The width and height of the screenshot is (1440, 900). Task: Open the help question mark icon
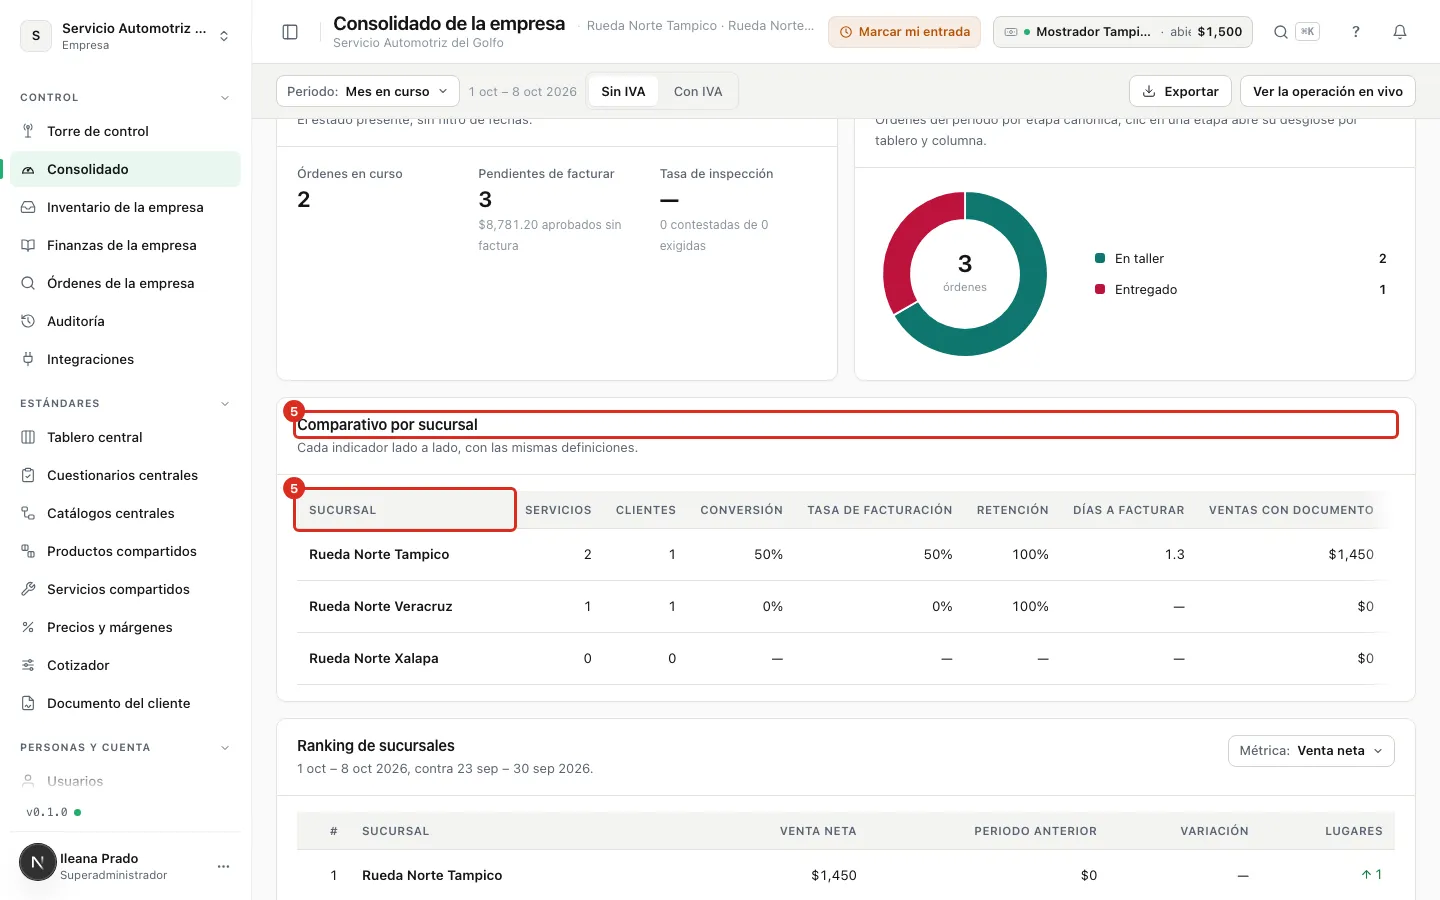pyautogui.click(x=1356, y=32)
